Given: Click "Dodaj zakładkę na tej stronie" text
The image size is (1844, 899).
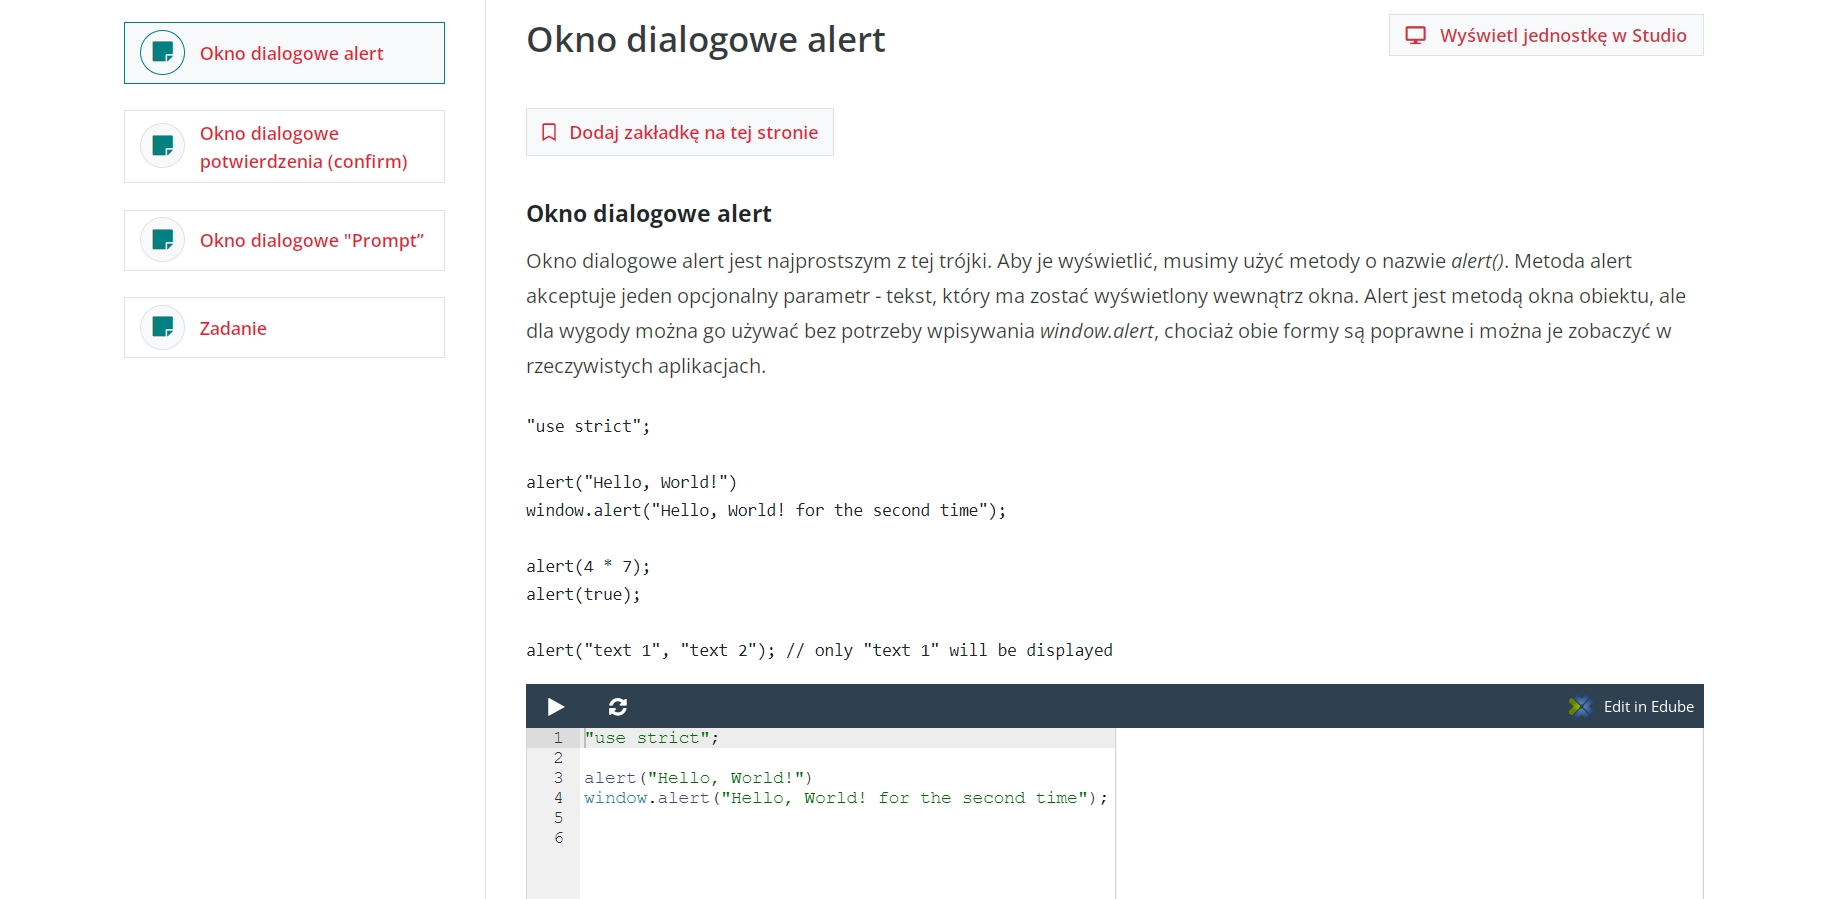Looking at the screenshot, I should tap(693, 133).
